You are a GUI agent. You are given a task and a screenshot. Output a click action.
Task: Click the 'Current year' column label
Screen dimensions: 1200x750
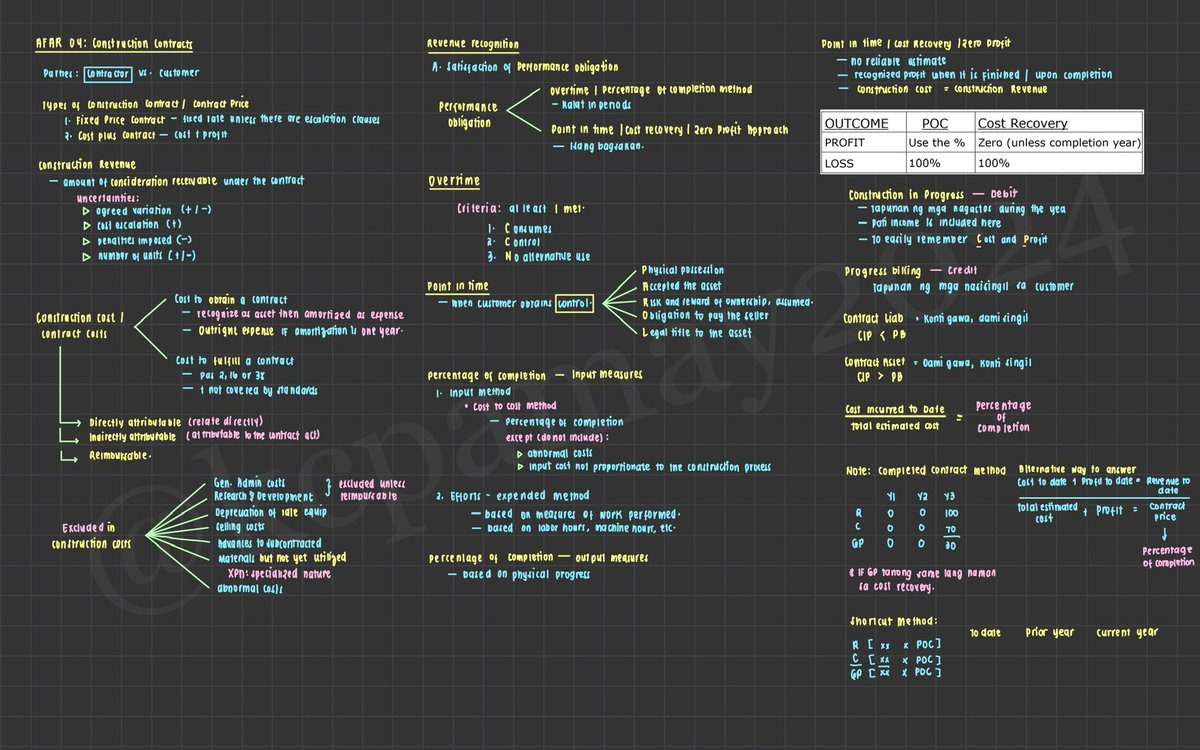click(x=1126, y=632)
